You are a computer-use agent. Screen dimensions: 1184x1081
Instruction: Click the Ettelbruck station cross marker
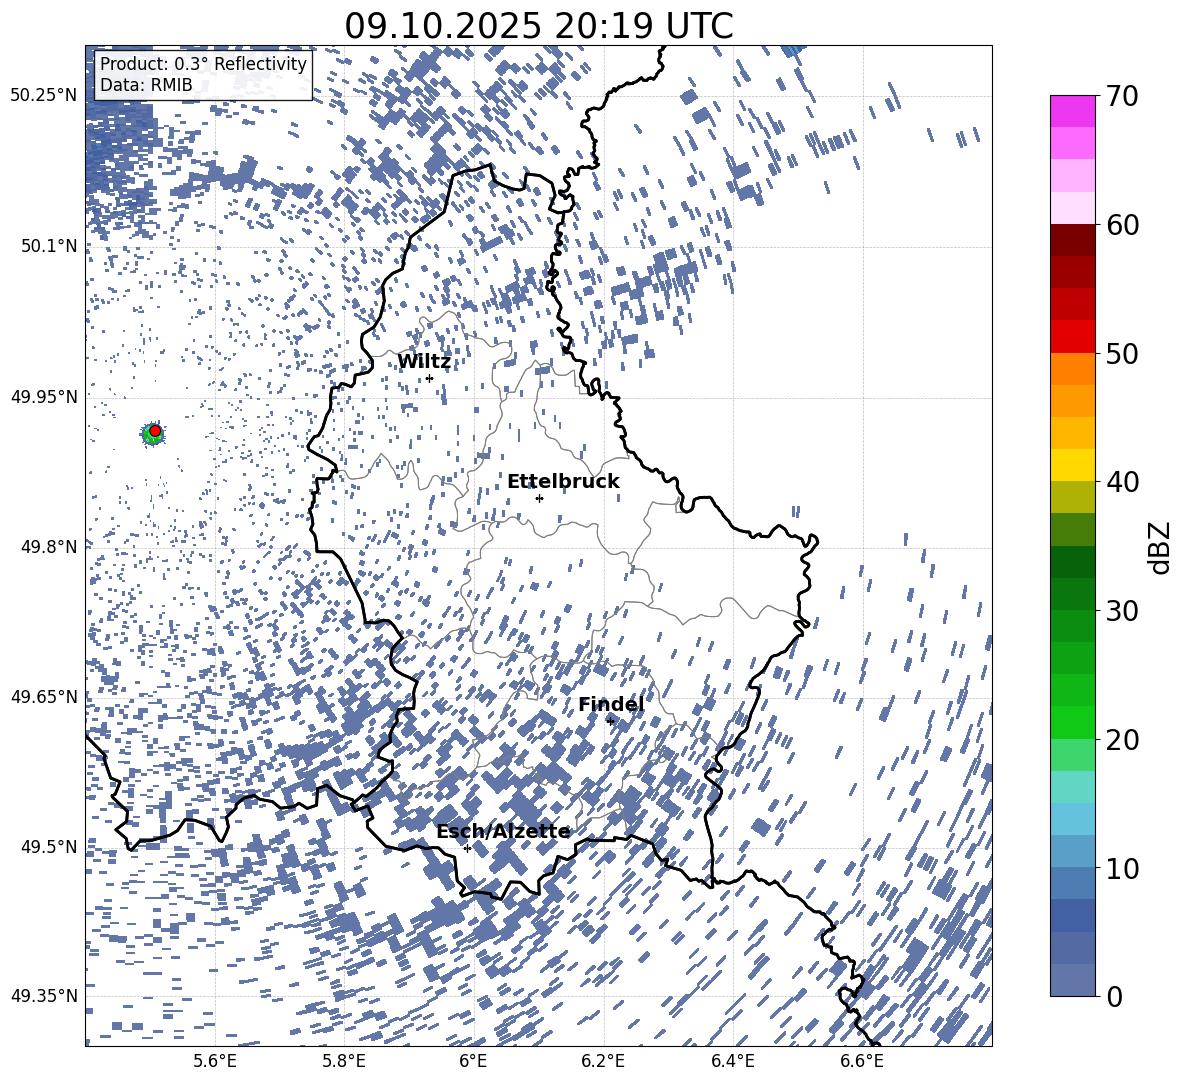tap(539, 498)
